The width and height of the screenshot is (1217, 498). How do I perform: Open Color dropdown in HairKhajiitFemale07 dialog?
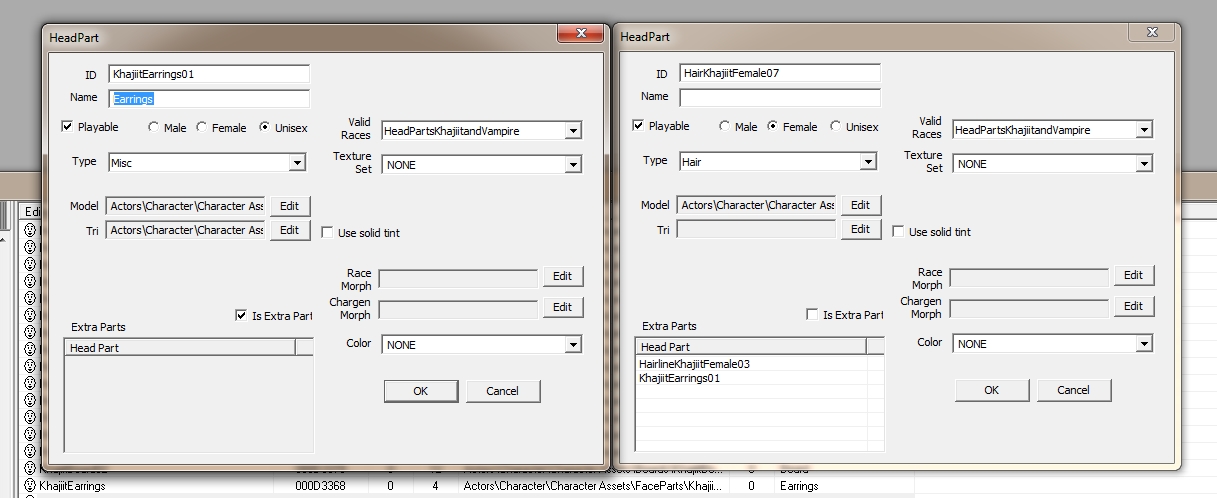(x=1143, y=344)
